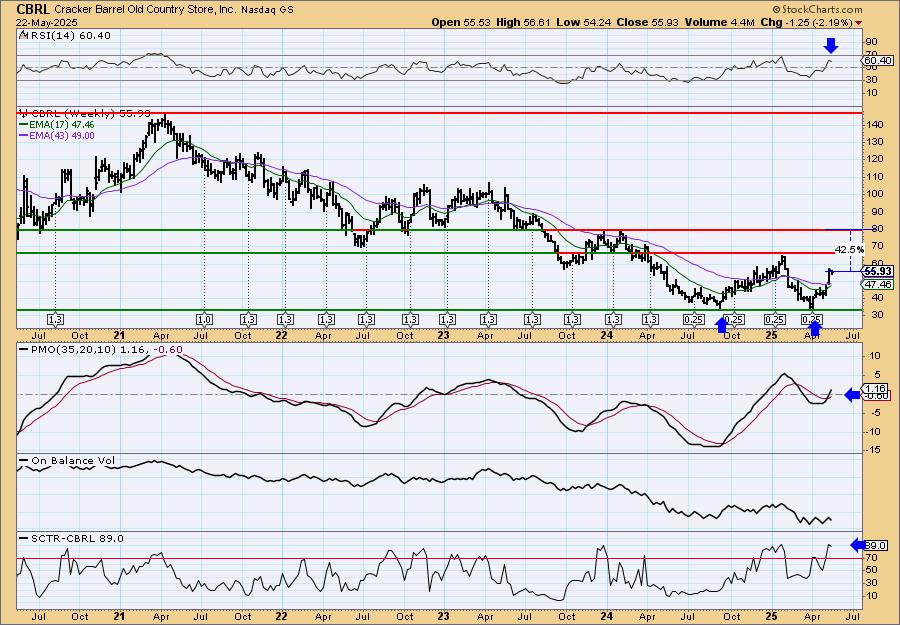Click the 110 price axis label
Viewport: 900px width, 625px height.
[875, 176]
